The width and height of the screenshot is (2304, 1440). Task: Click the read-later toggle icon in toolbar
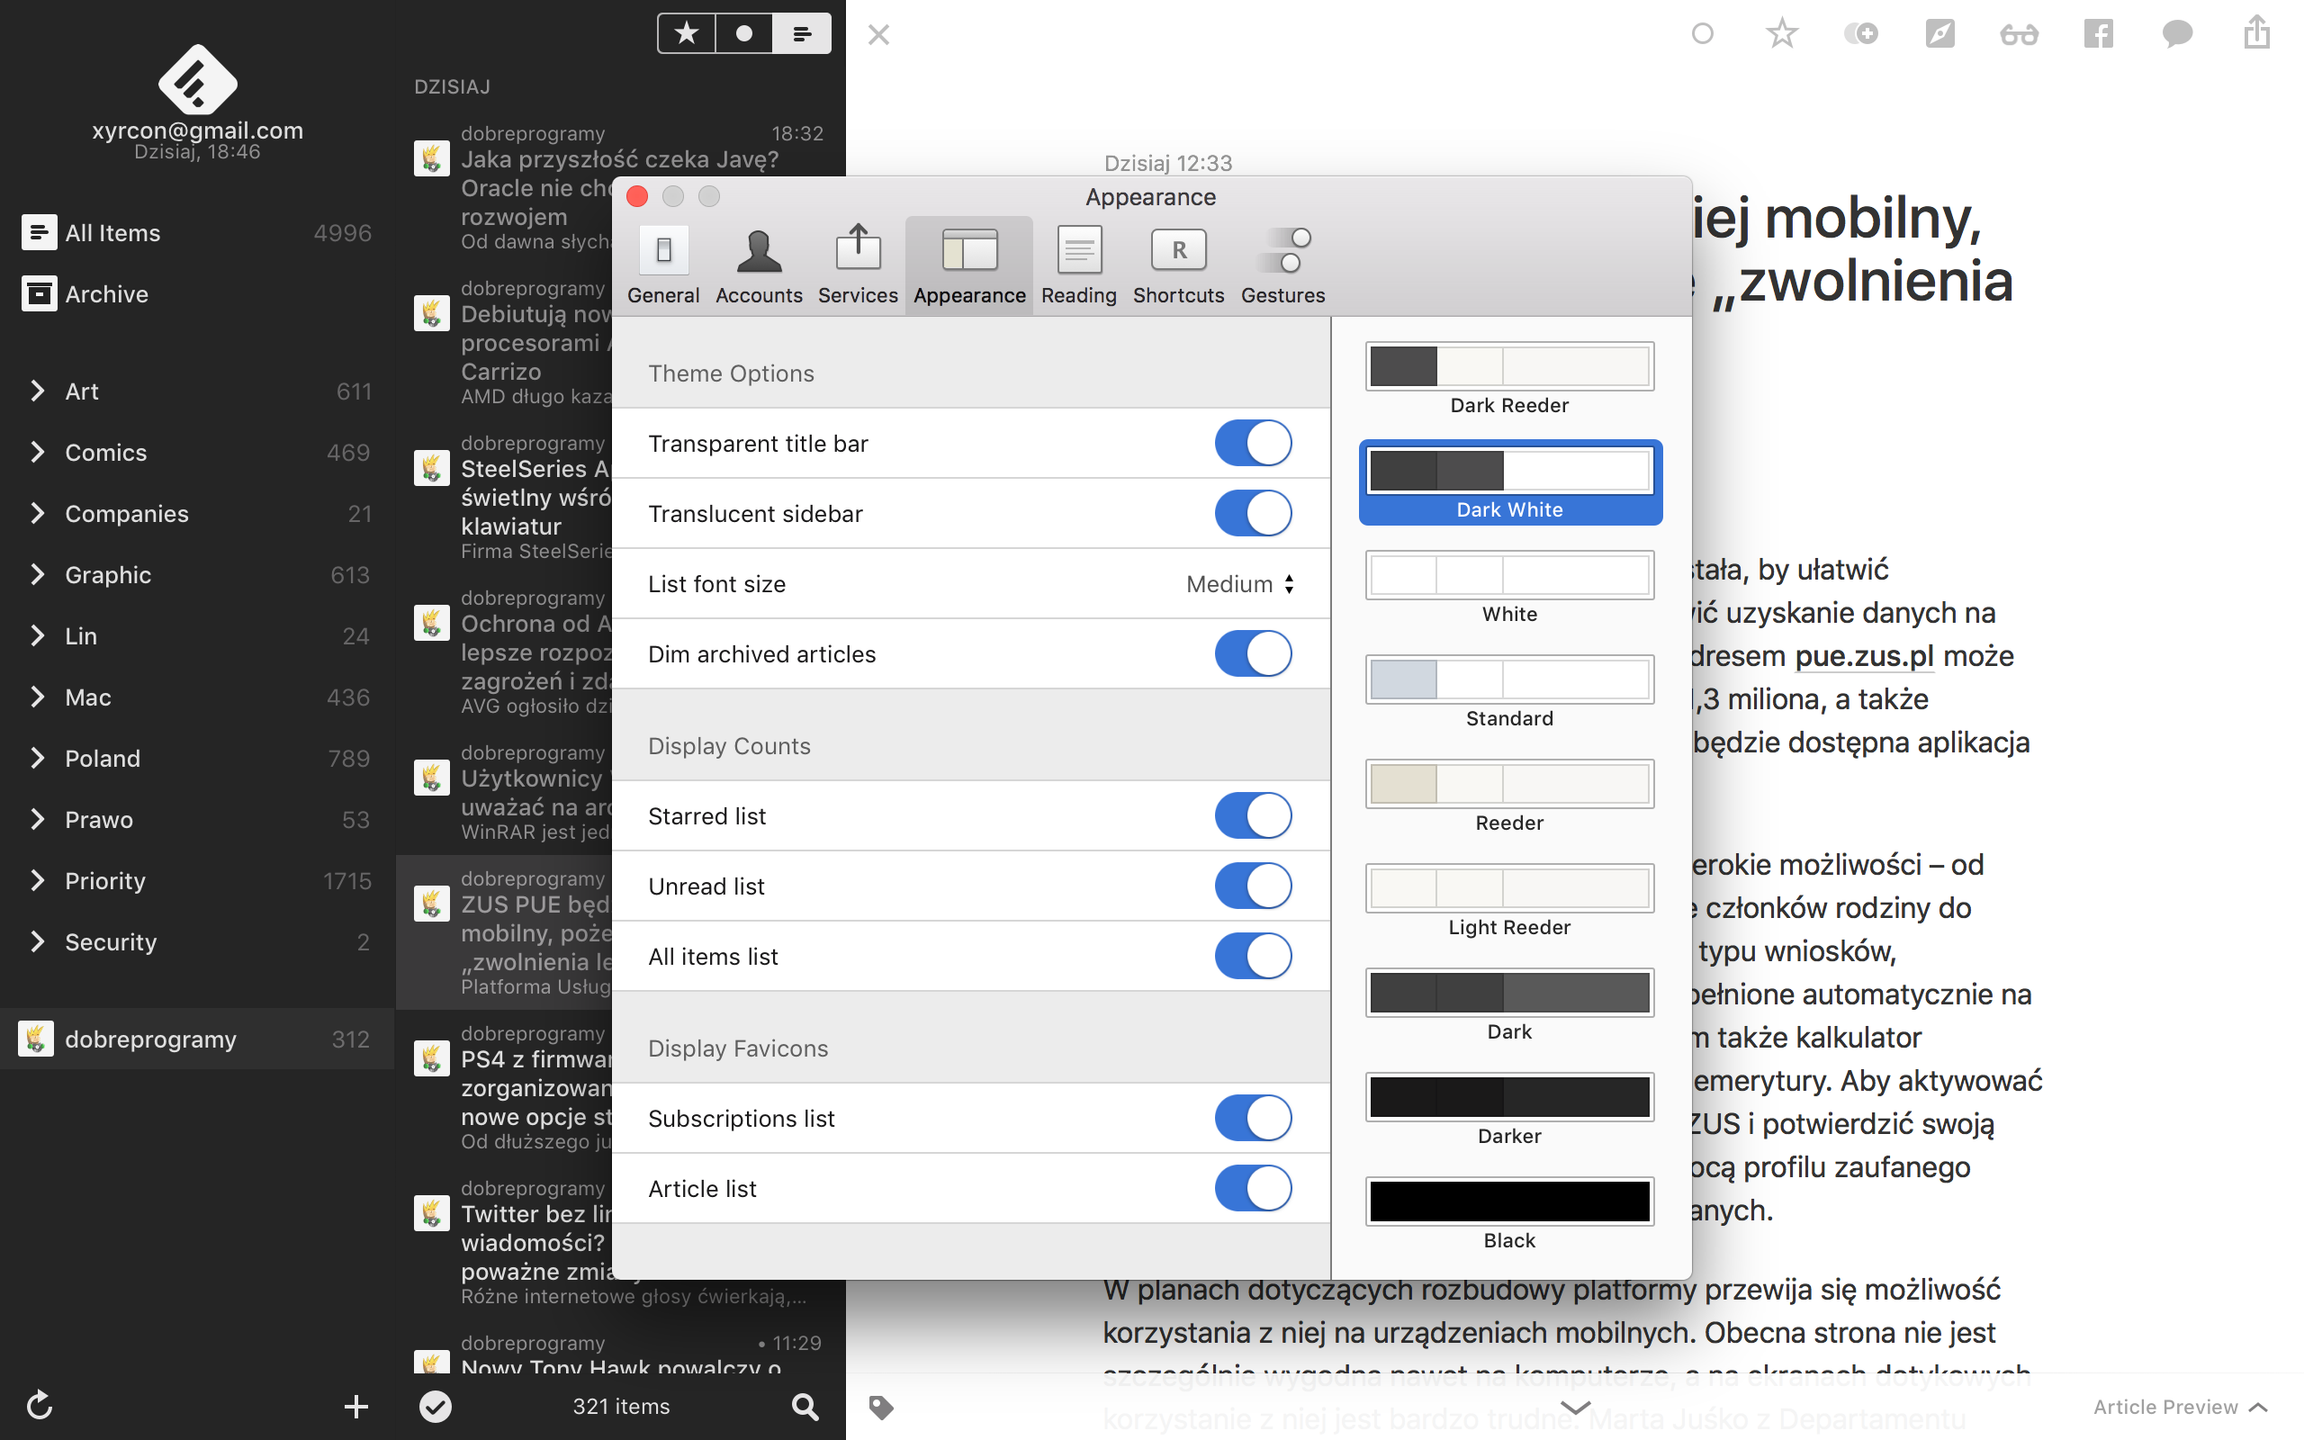(1861, 35)
